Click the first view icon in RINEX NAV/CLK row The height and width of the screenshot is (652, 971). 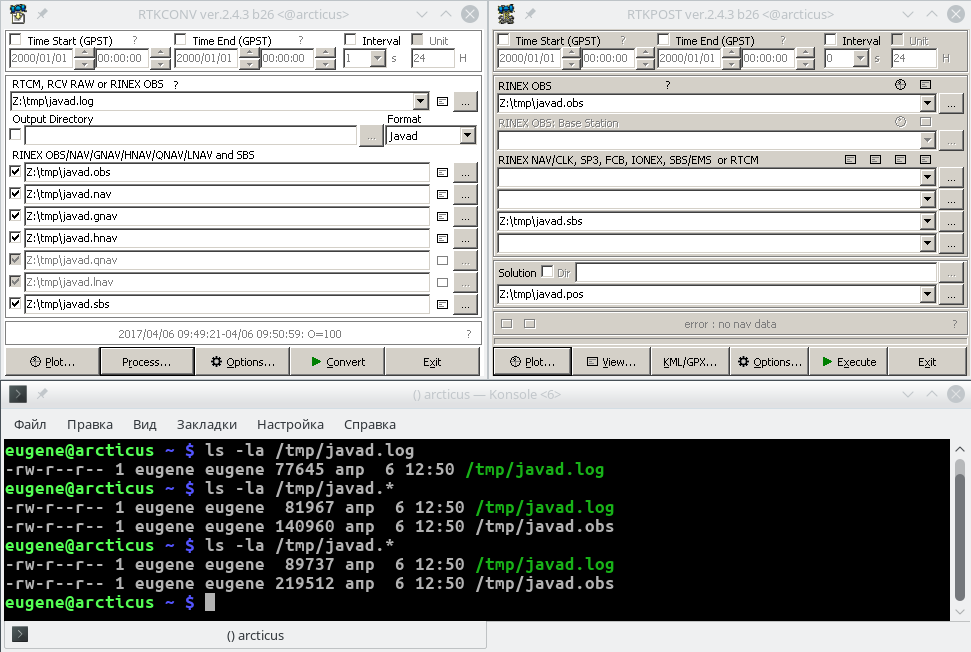pyautogui.click(x=850, y=159)
